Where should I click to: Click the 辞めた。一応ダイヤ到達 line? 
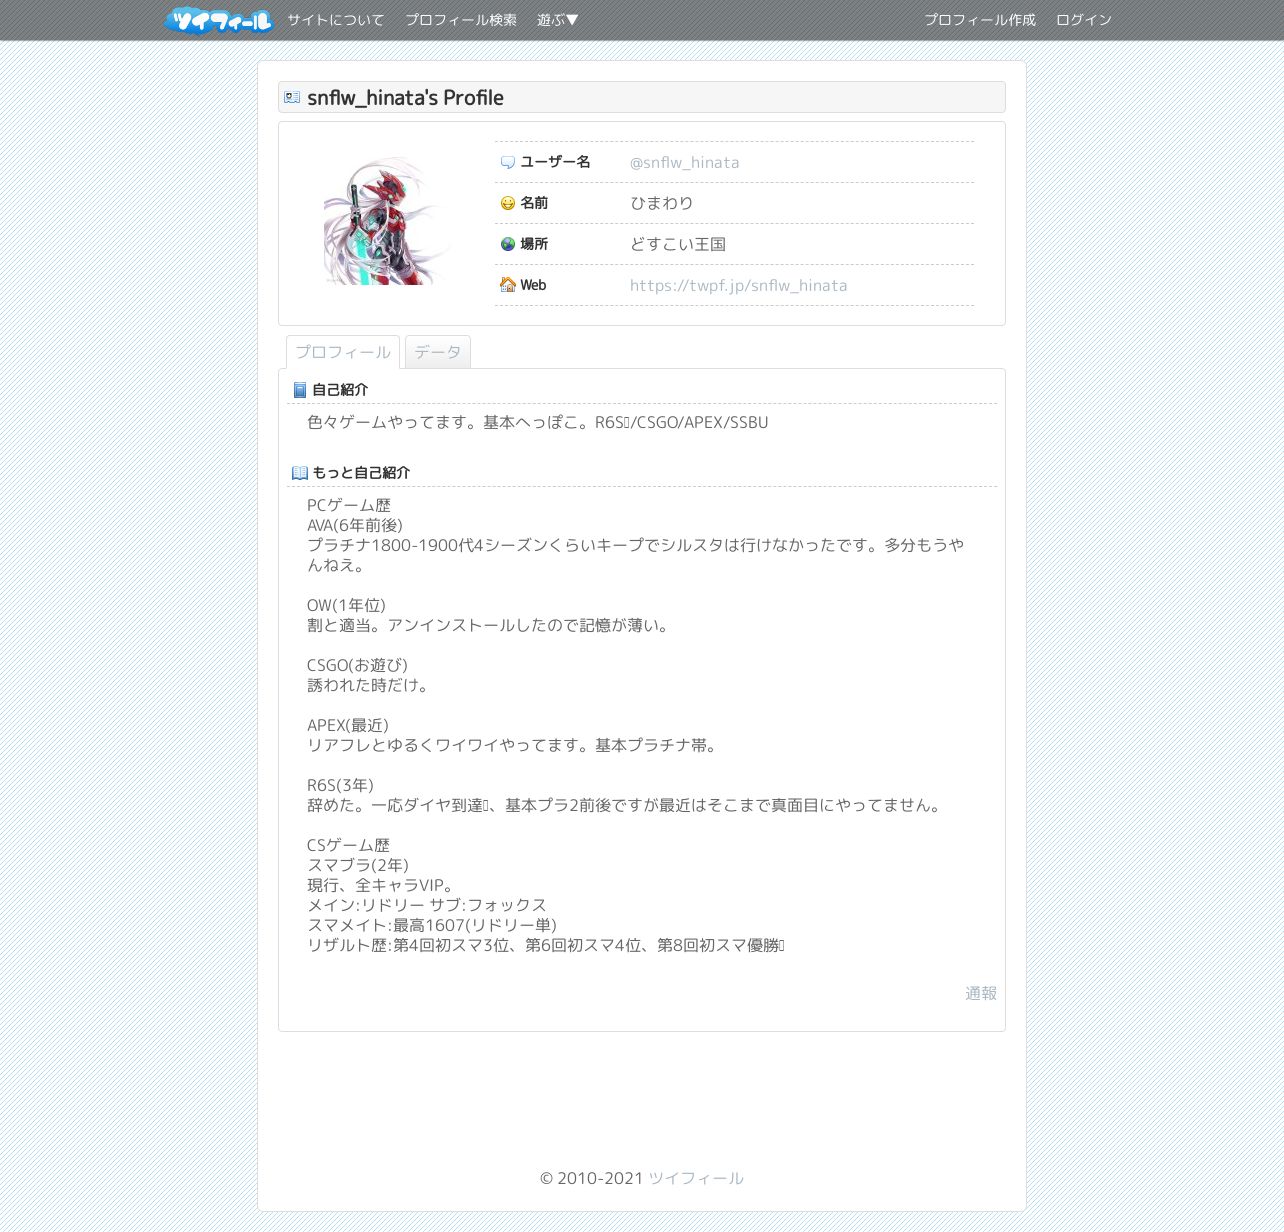click(626, 805)
